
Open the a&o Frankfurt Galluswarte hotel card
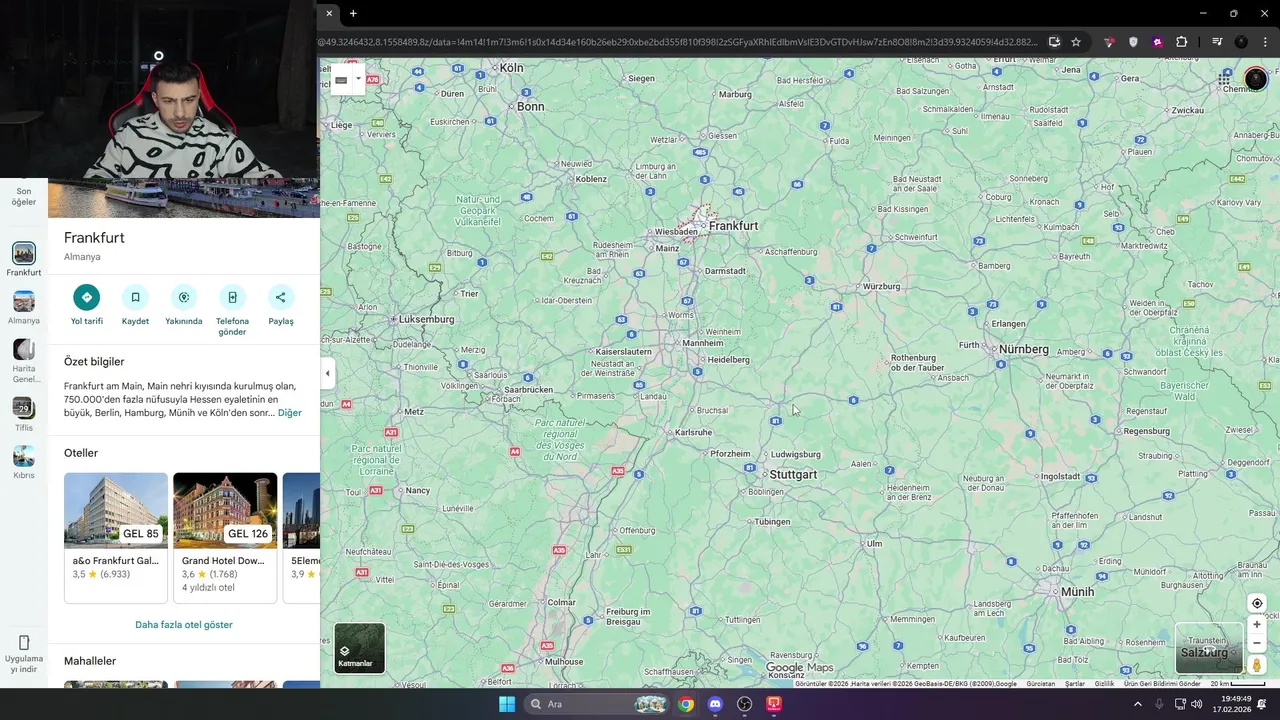tap(116, 538)
